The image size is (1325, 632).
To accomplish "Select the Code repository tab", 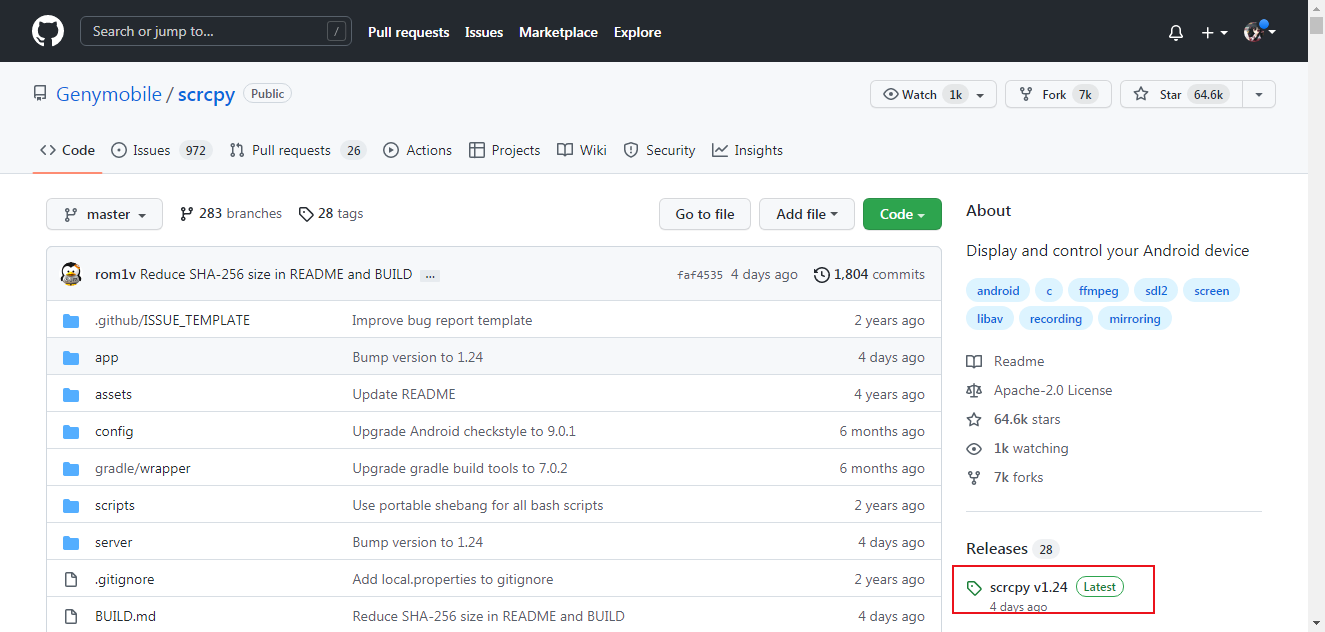I will click(x=67, y=150).
